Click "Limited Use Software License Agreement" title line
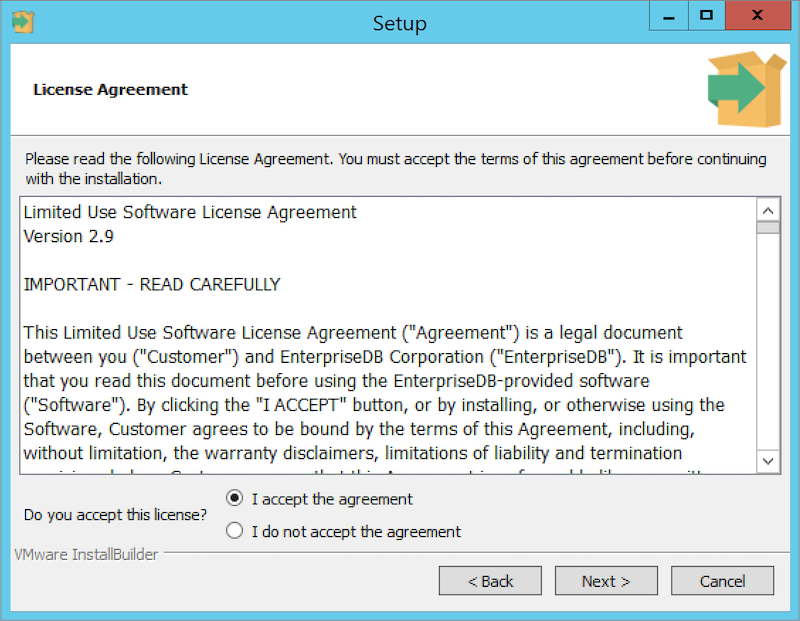Screen dimensions: 800x621 (x=190, y=212)
